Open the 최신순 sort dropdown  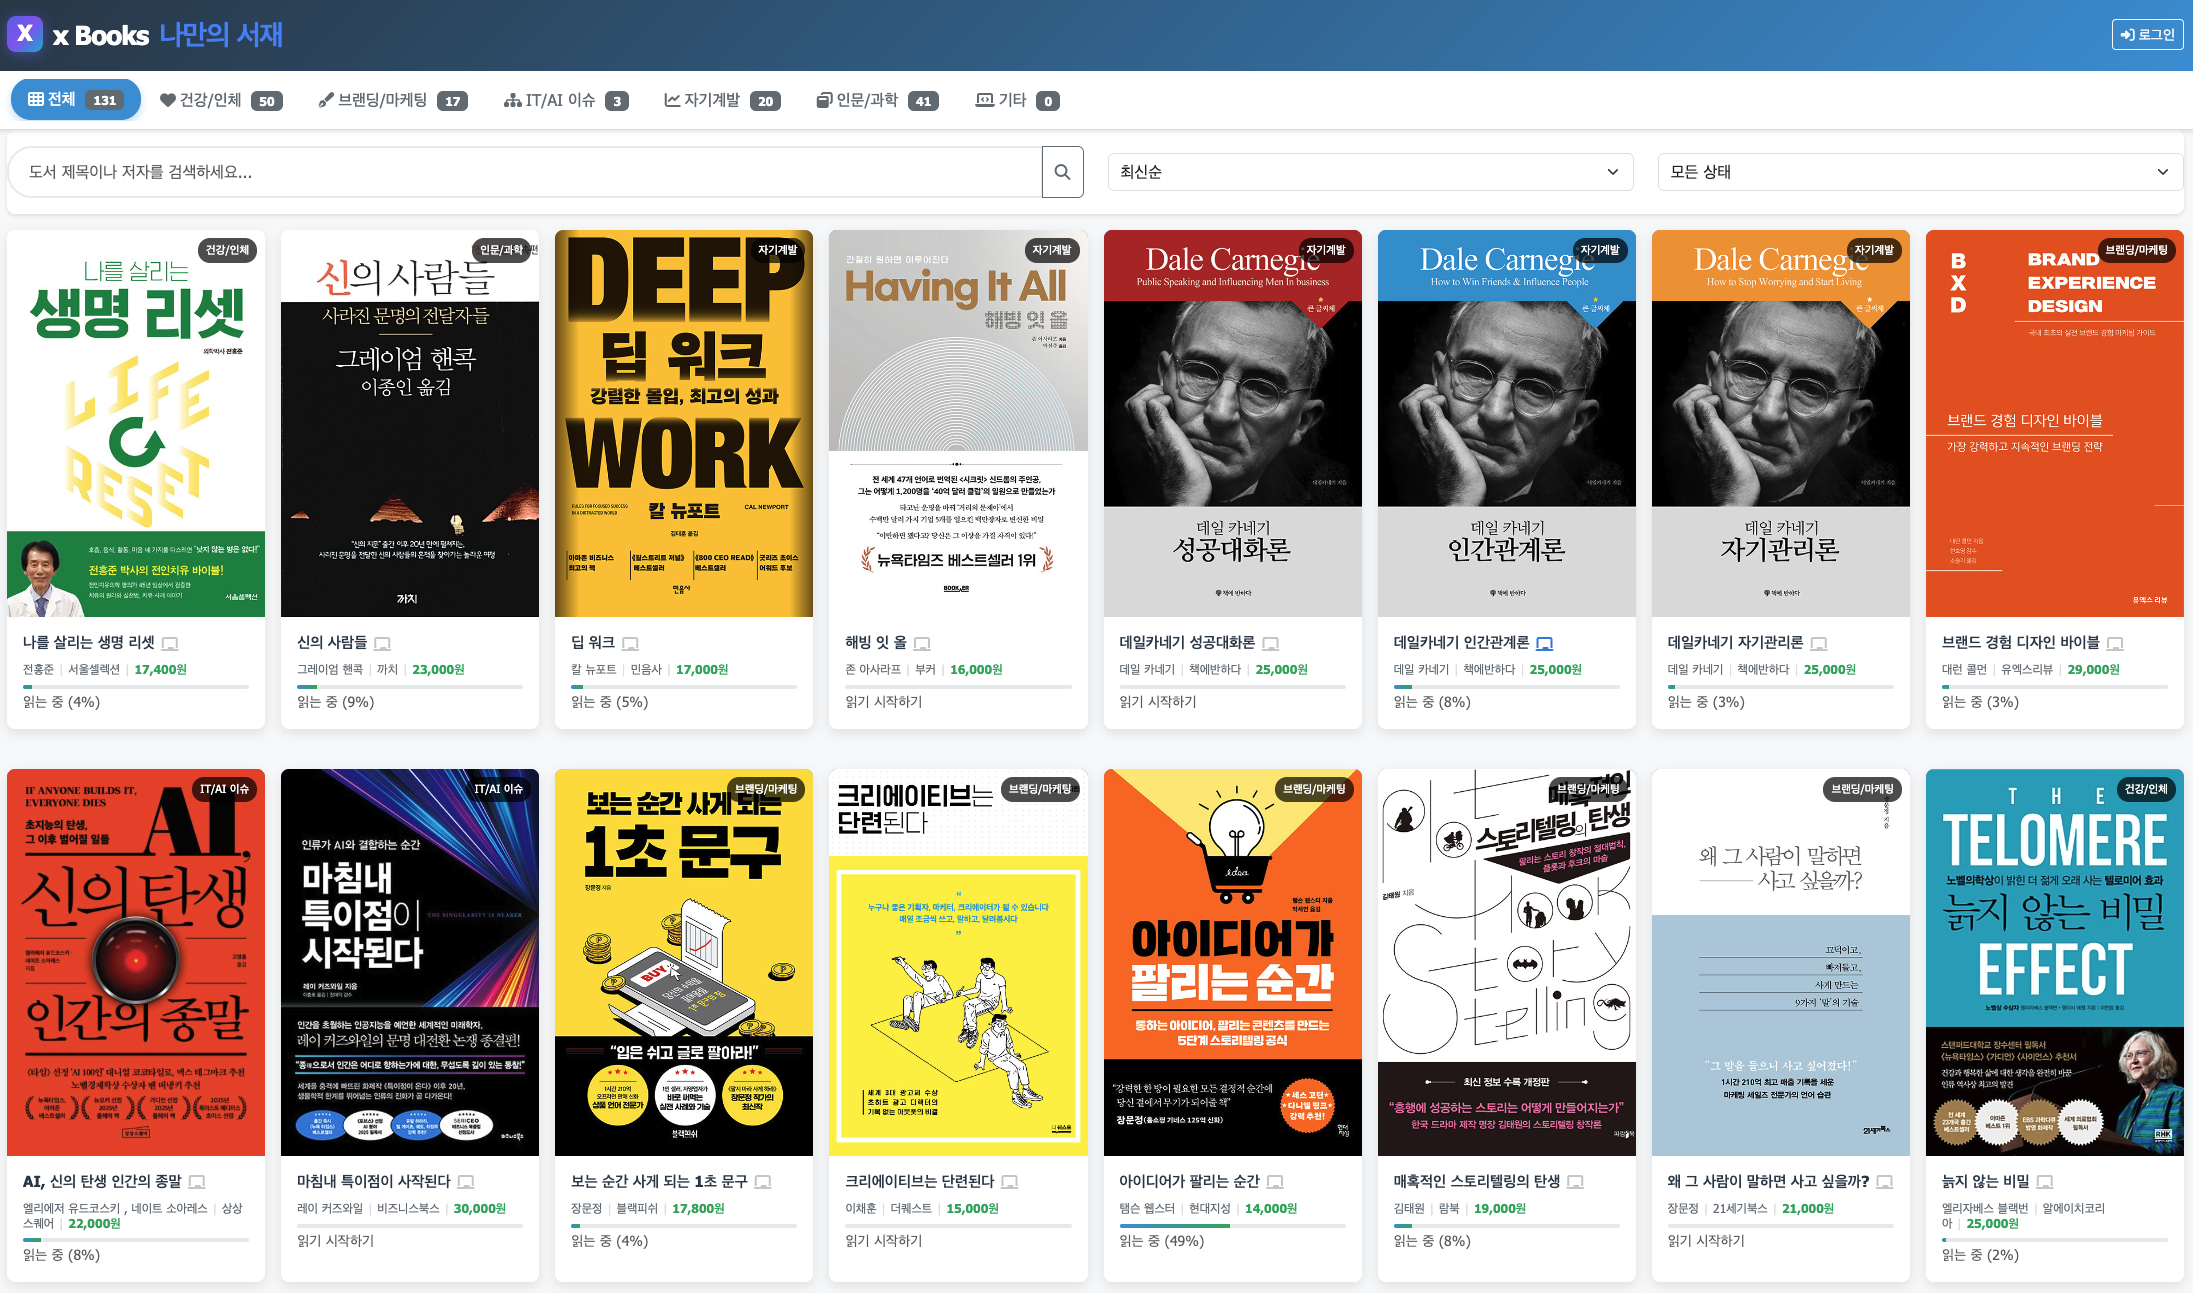(x=1370, y=172)
